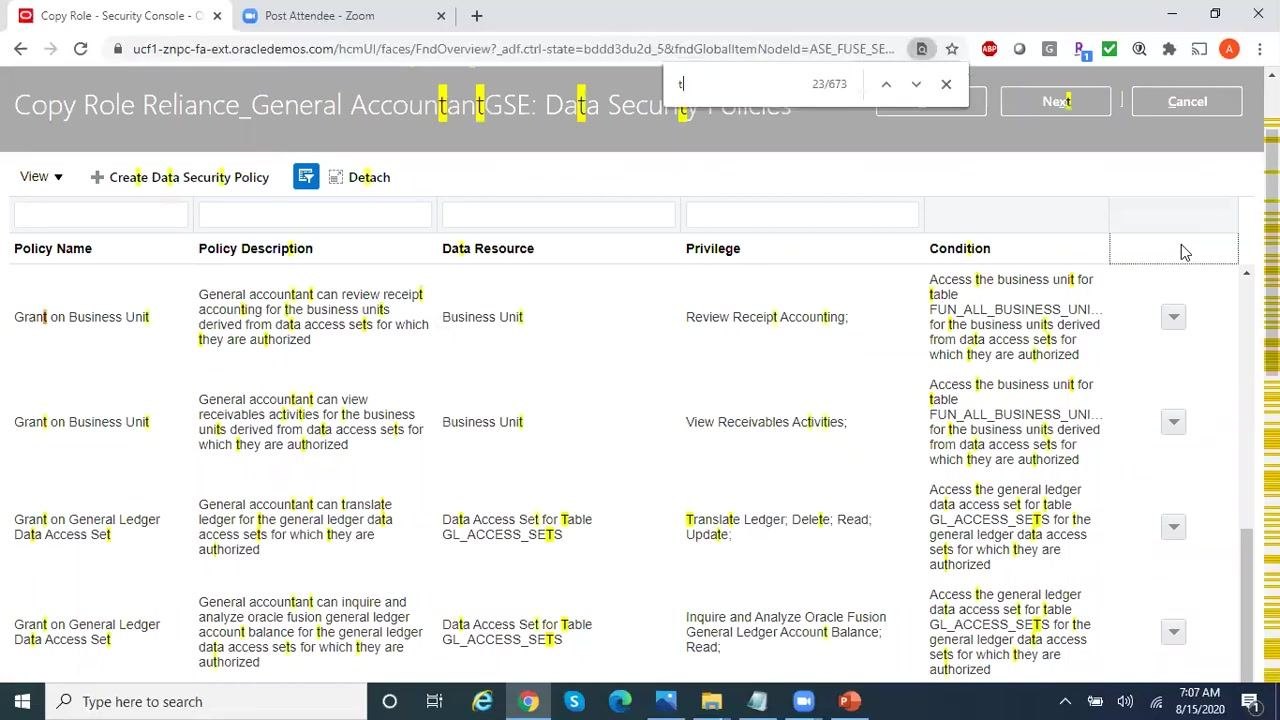Open Chrome's three-dot menu

pos(1259,49)
